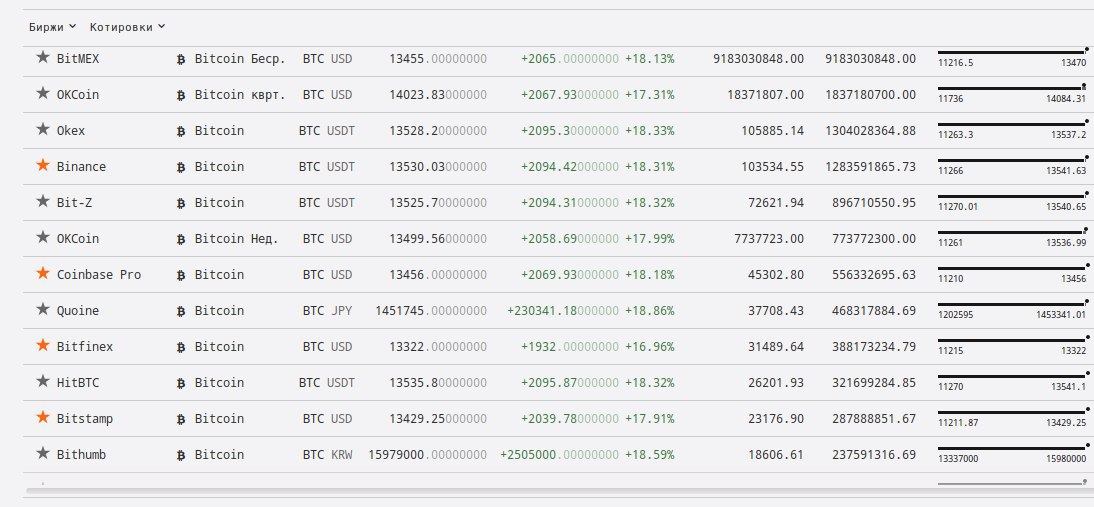Click the Binance price range bar
Viewport: 1094px width, 507px height.
click(1011, 160)
